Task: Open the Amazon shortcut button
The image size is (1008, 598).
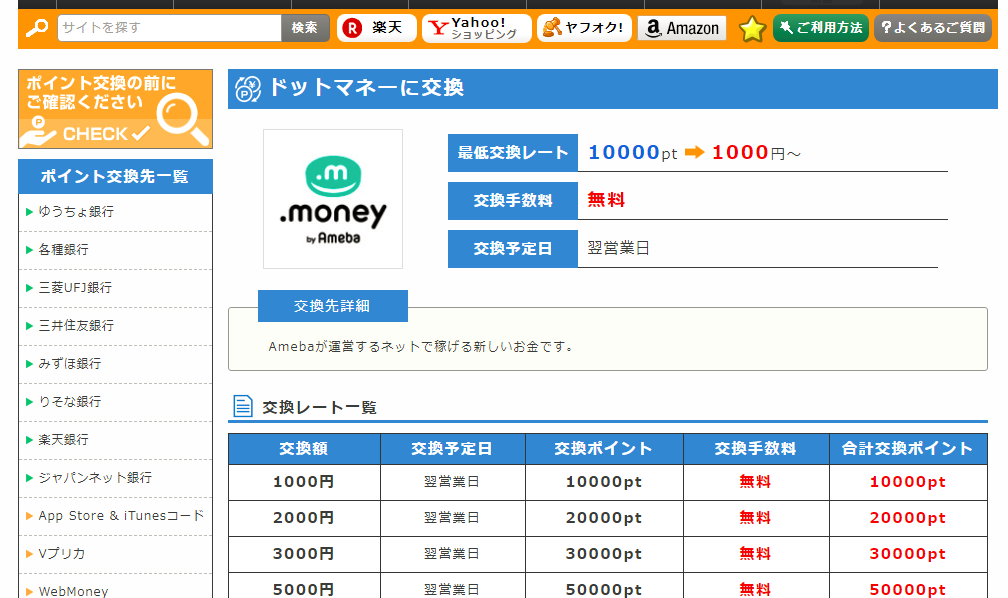Action: tap(681, 28)
